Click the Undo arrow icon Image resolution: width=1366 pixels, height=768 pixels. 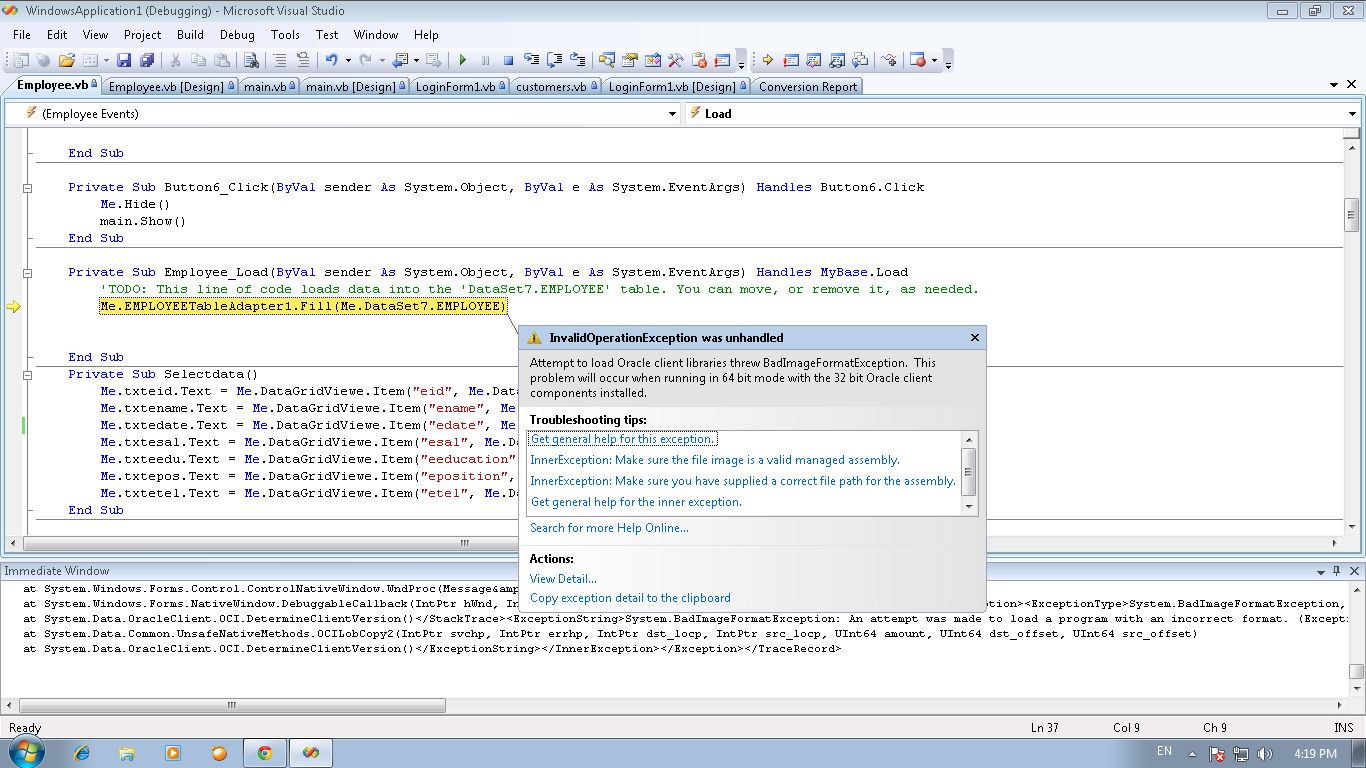click(x=331, y=60)
